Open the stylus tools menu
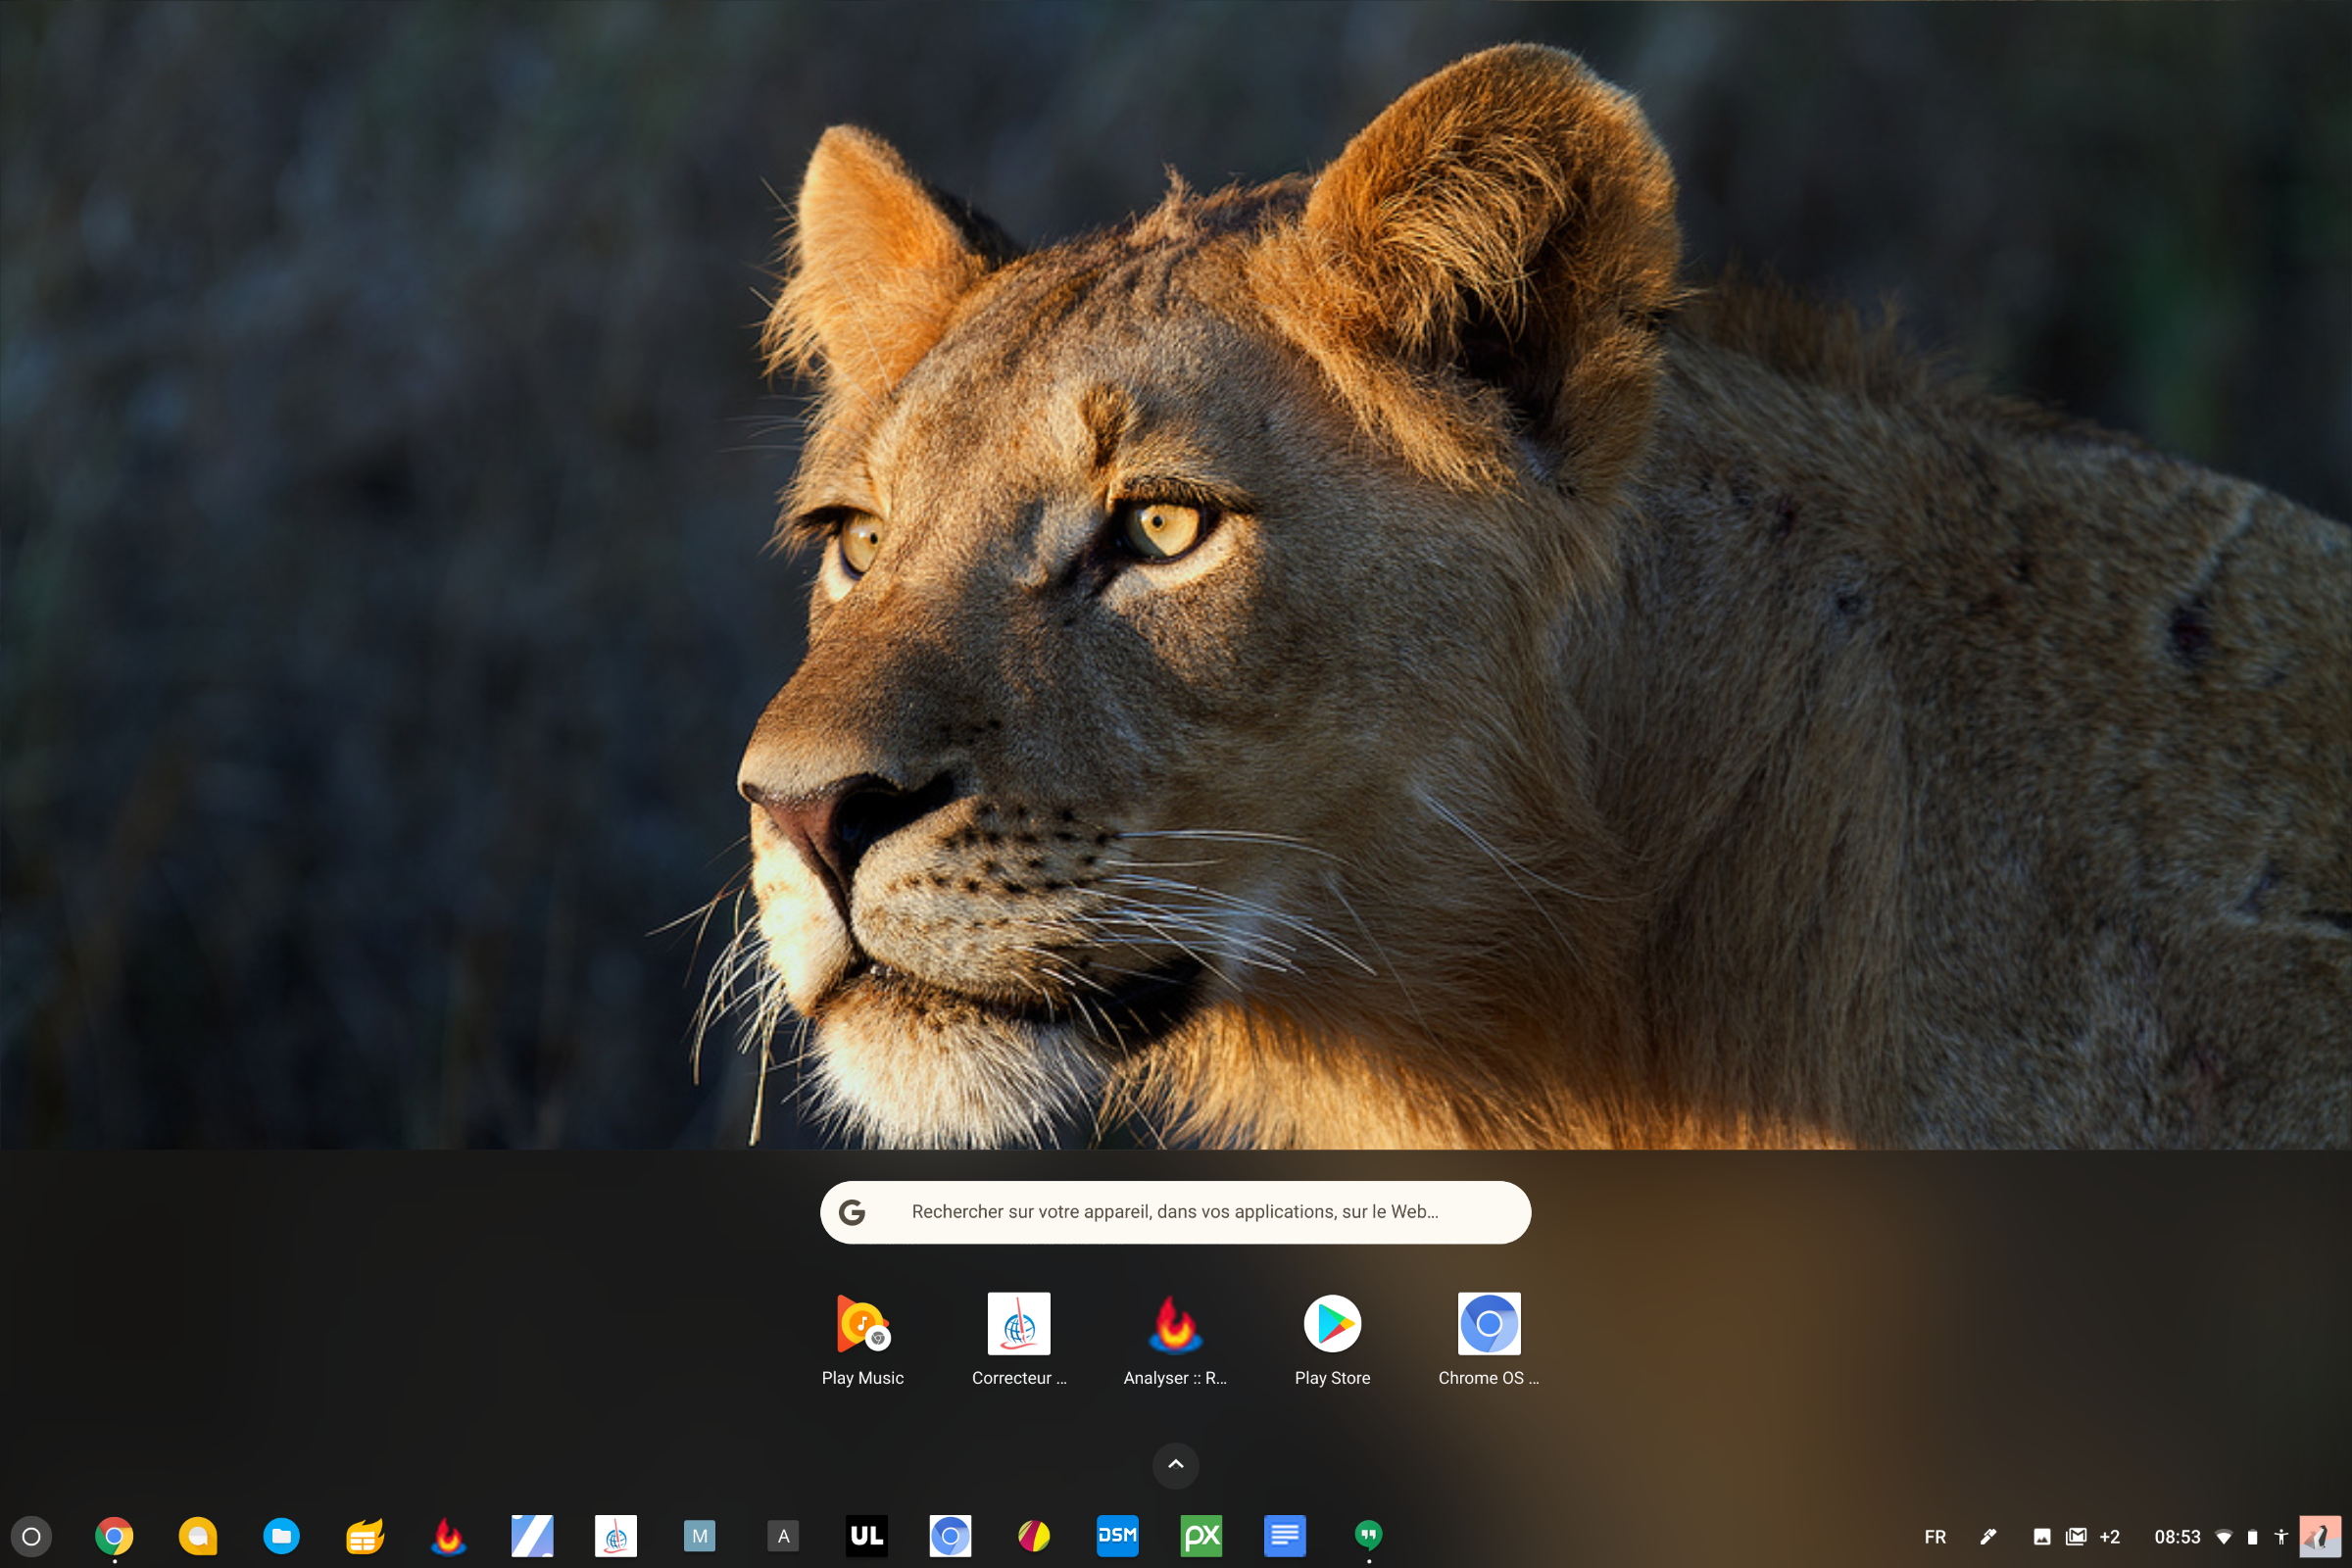Screen dimensions: 2352x1568 [1988, 1537]
